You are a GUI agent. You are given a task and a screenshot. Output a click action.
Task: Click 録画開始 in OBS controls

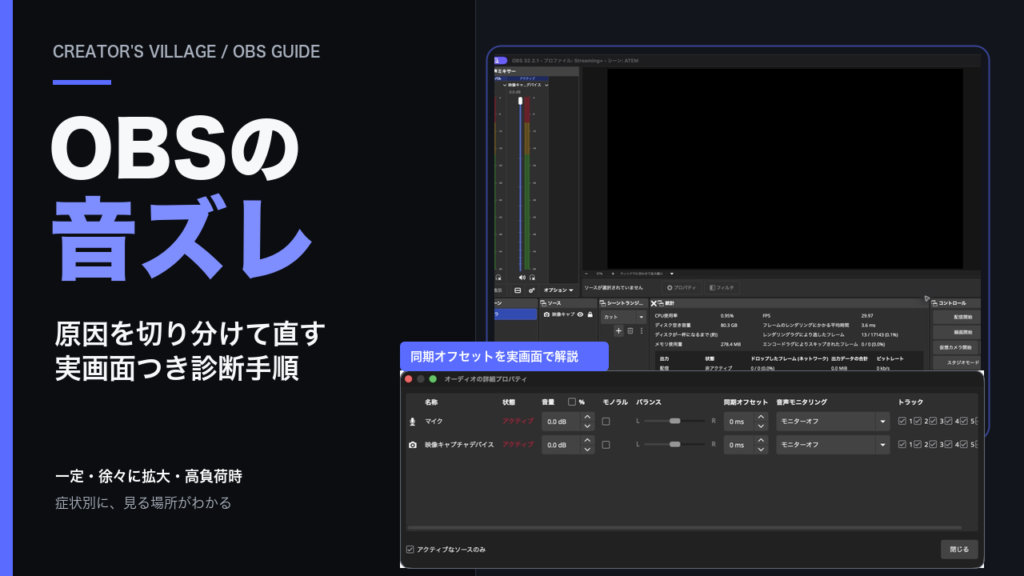[x=957, y=332]
